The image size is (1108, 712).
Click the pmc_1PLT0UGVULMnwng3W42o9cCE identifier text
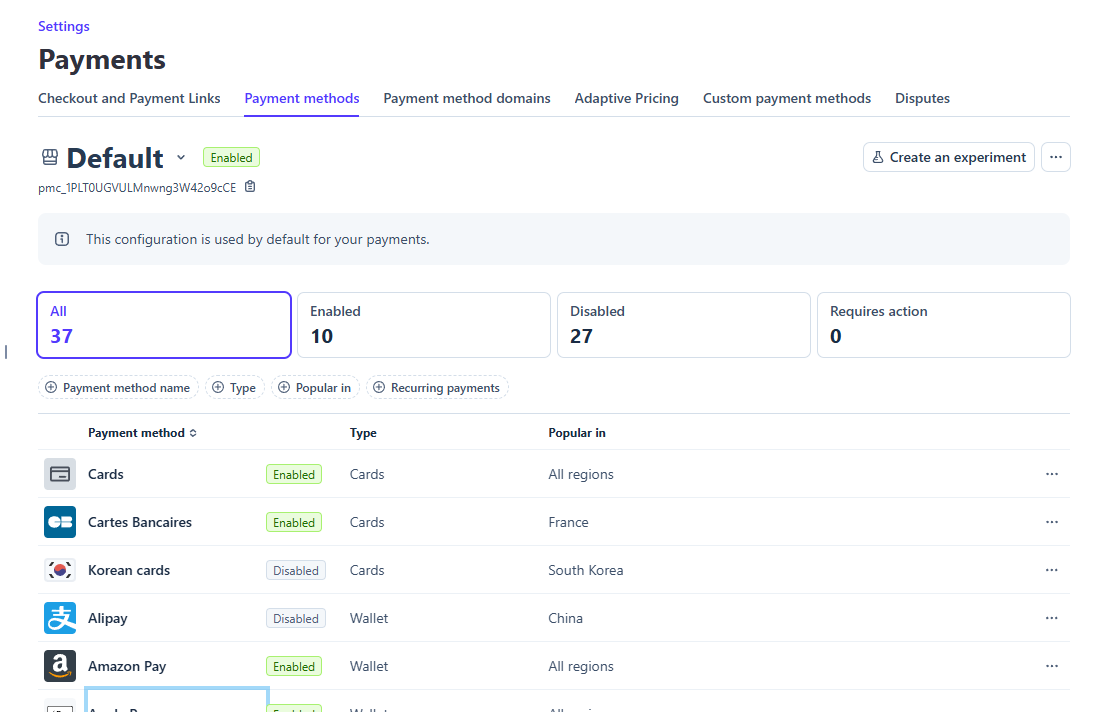[x=137, y=188]
